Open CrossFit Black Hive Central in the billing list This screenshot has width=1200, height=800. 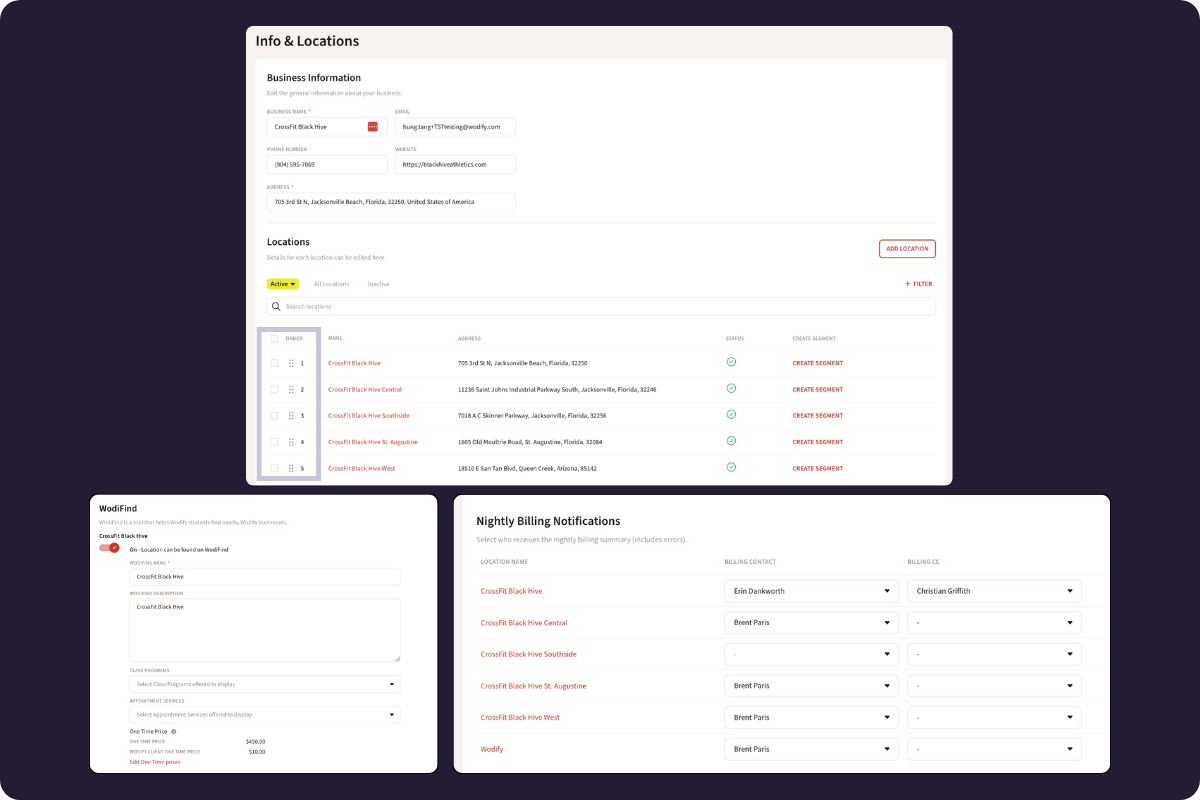(524, 623)
